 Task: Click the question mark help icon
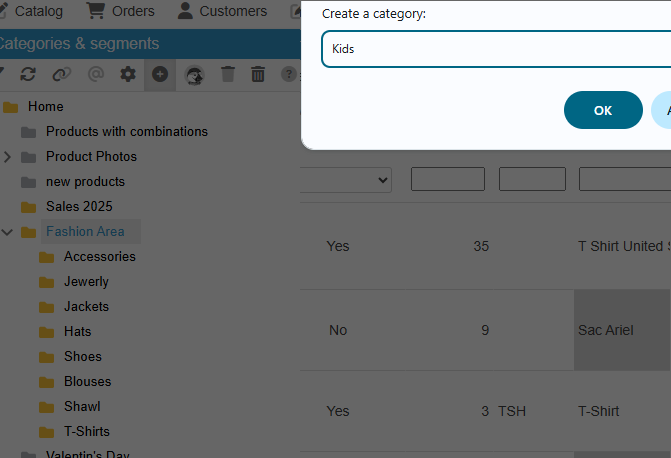[289, 74]
